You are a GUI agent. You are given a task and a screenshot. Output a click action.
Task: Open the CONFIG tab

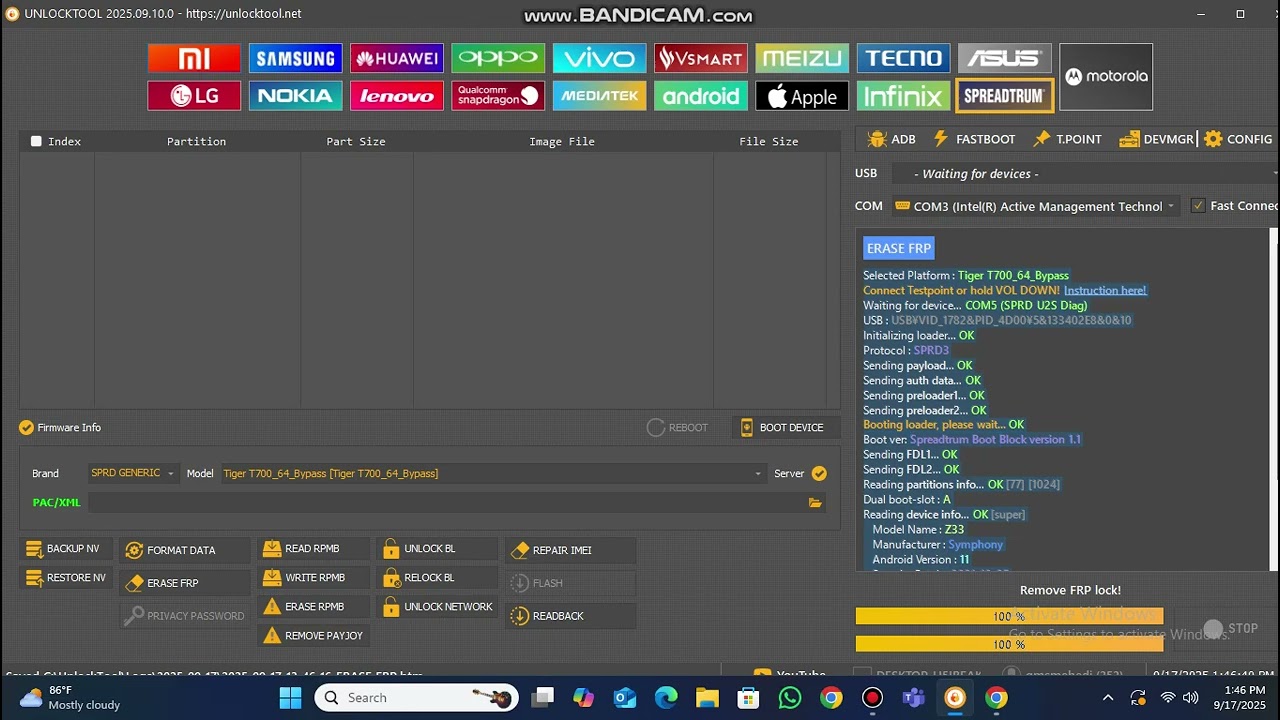pyautogui.click(x=1238, y=139)
